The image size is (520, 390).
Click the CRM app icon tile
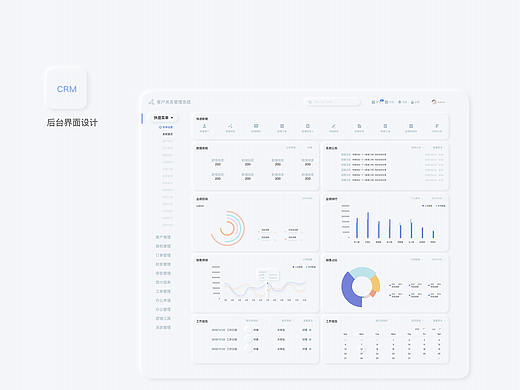tap(66, 88)
